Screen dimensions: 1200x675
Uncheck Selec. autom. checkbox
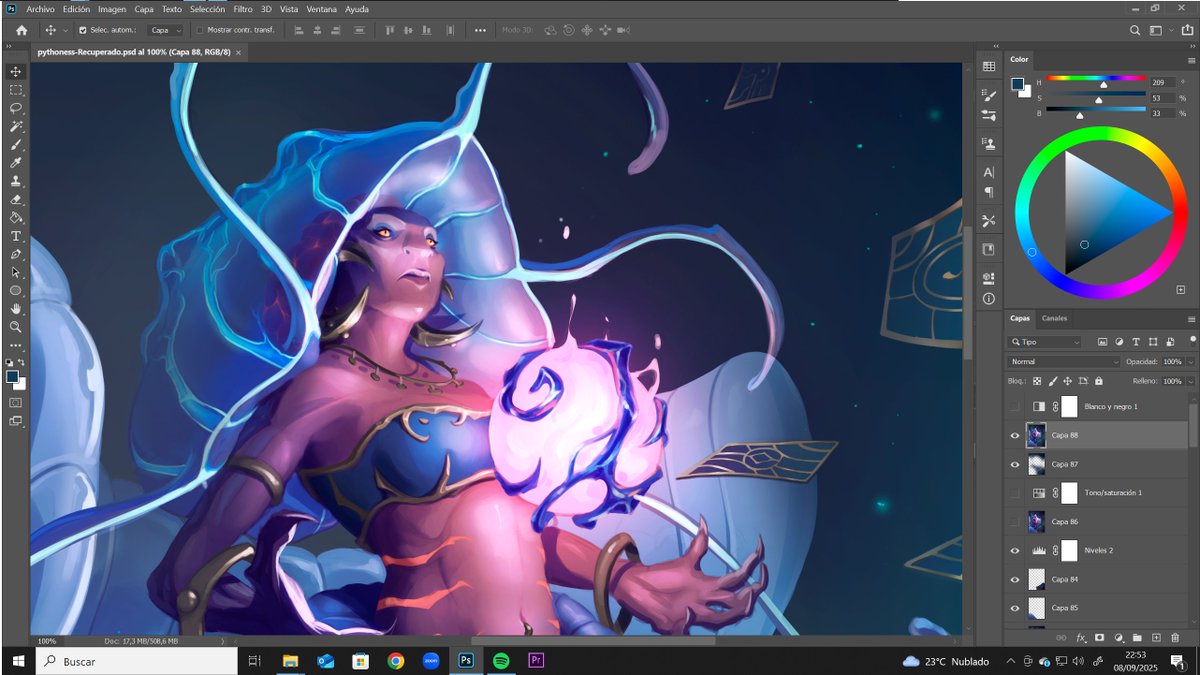(82, 30)
